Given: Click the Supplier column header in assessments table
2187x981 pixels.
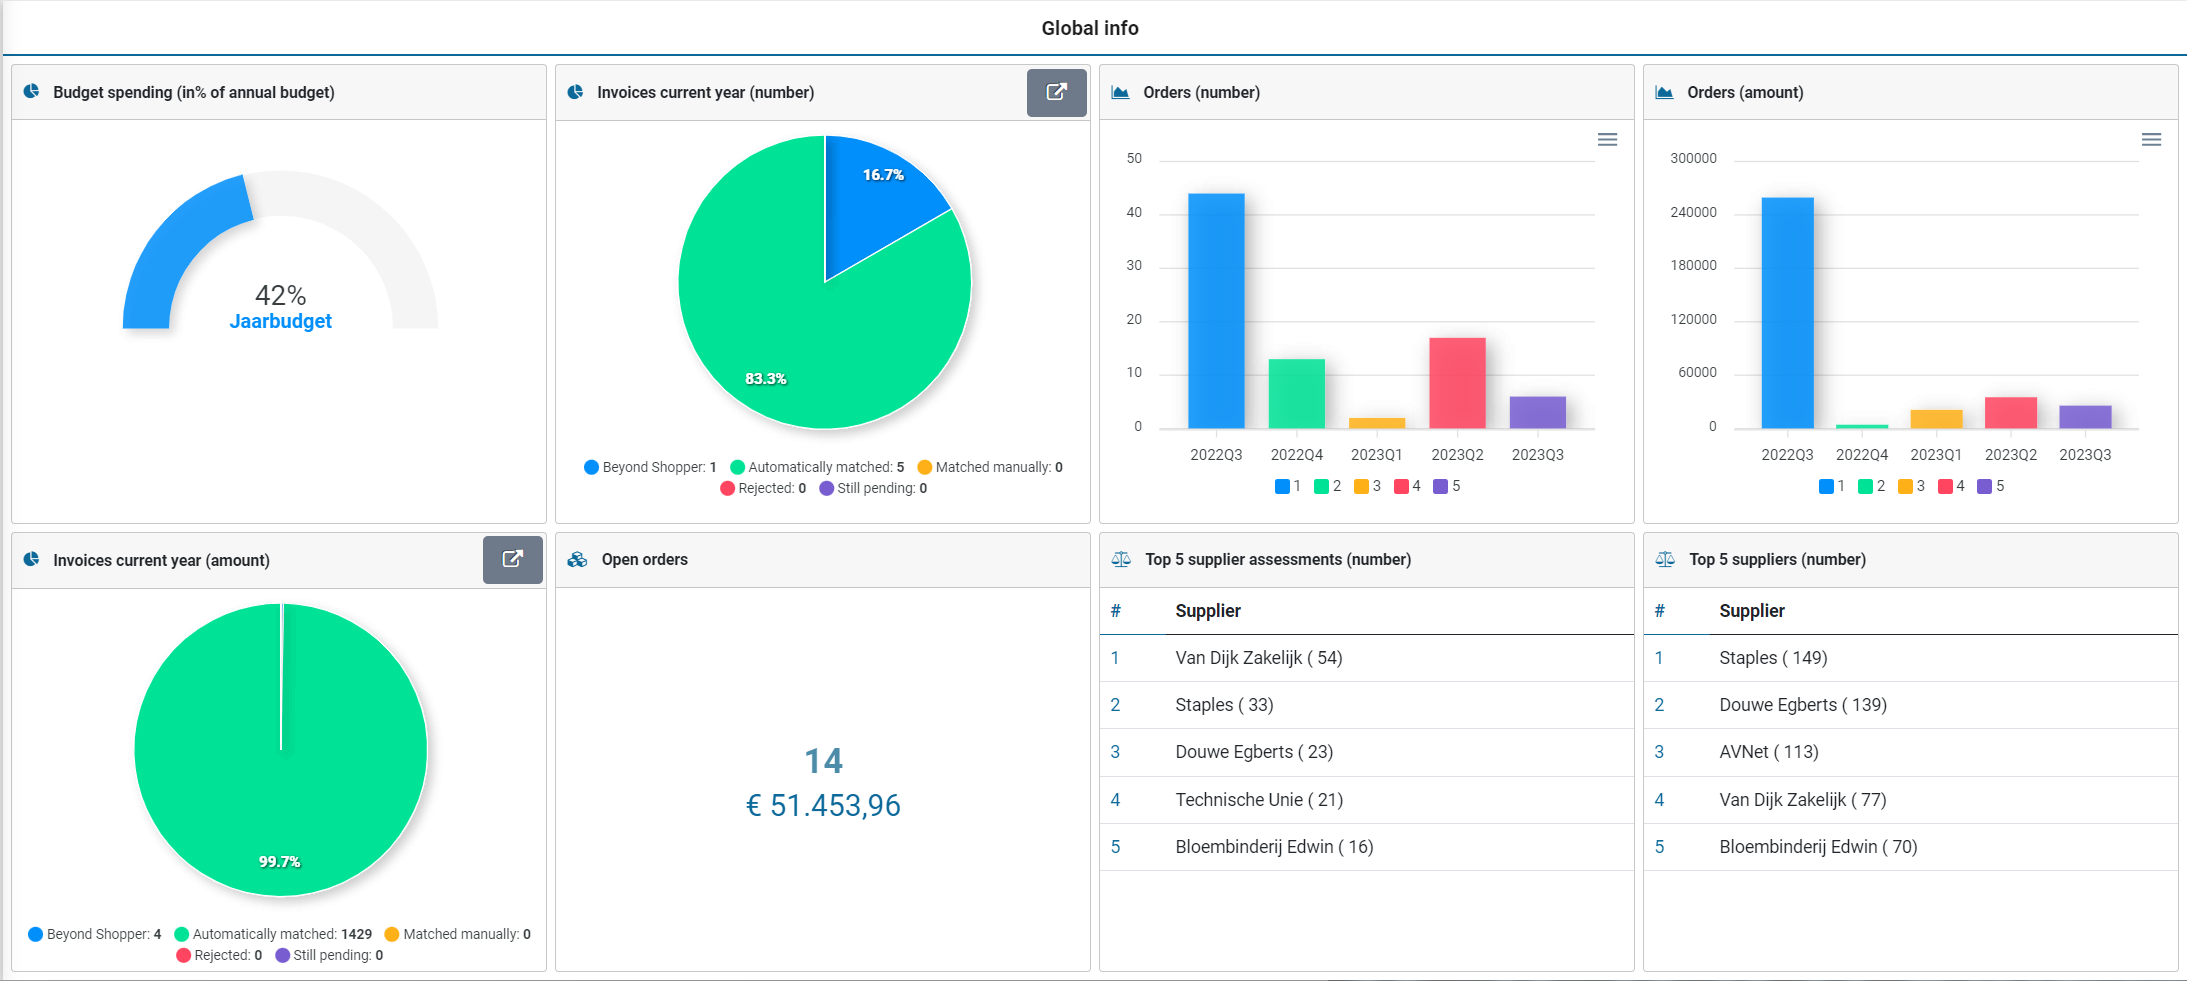Looking at the screenshot, I should tap(1207, 611).
